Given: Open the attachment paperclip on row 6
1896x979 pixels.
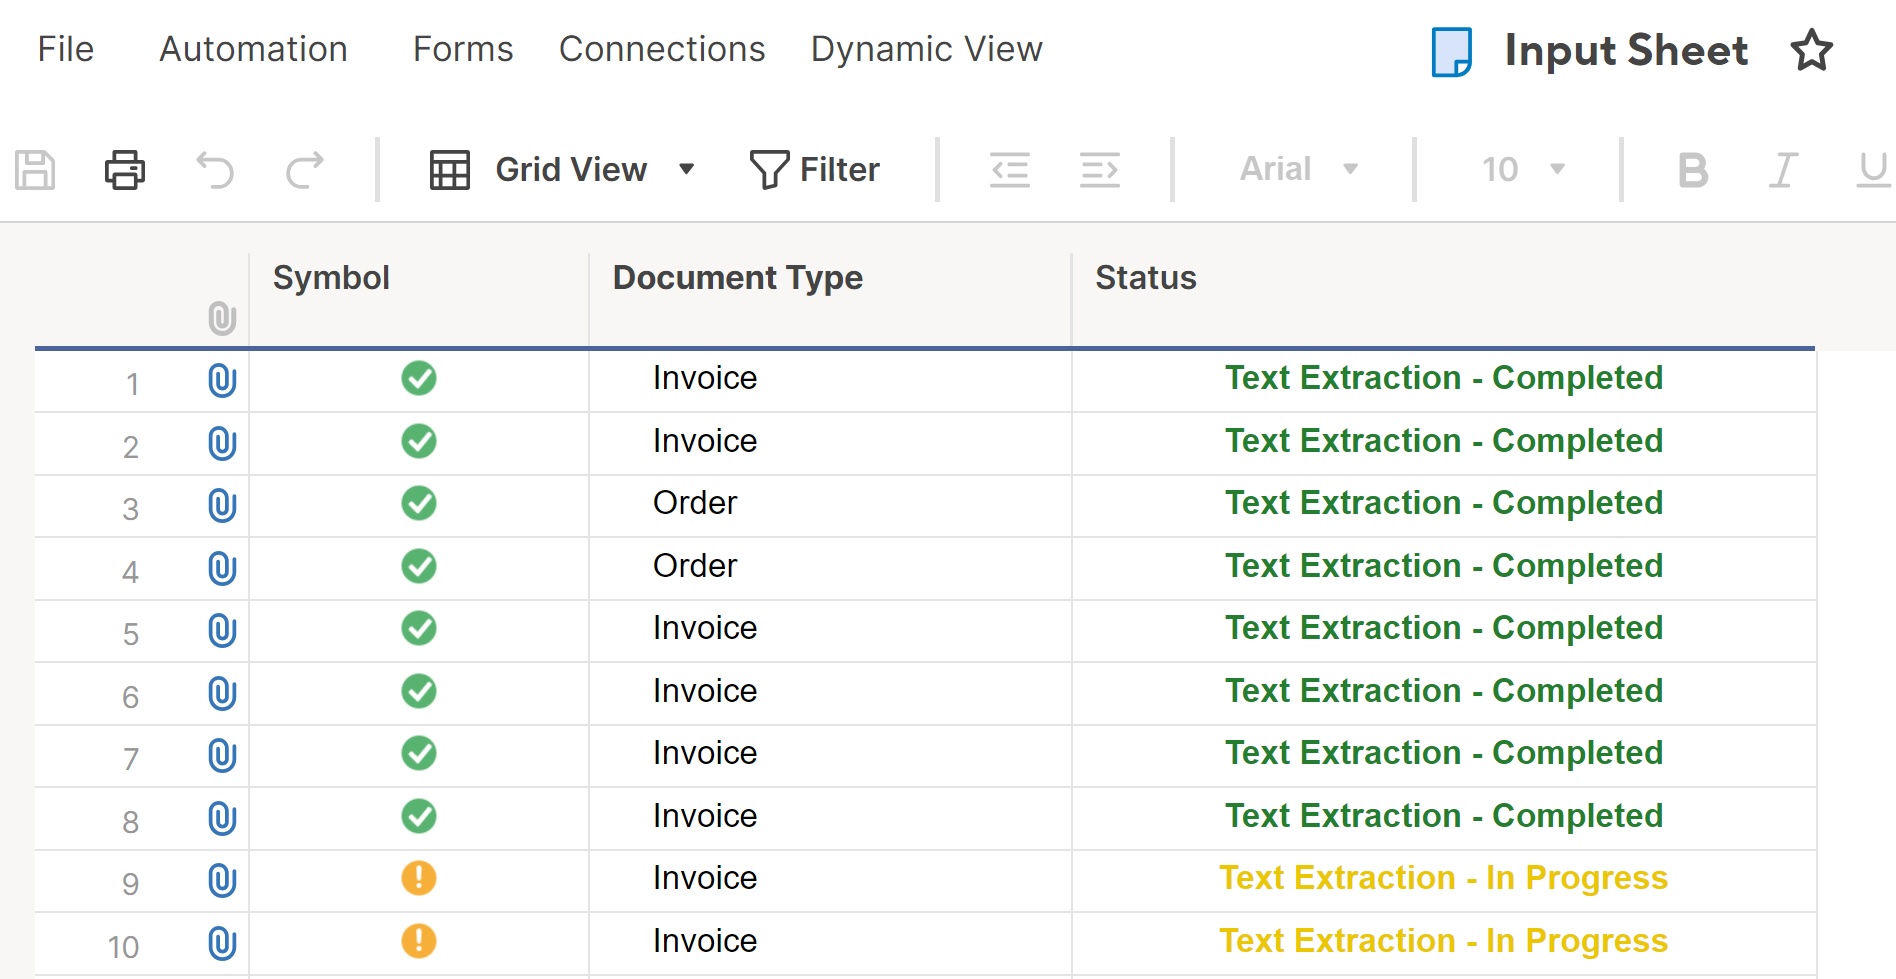Looking at the screenshot, I should point(222,694).
